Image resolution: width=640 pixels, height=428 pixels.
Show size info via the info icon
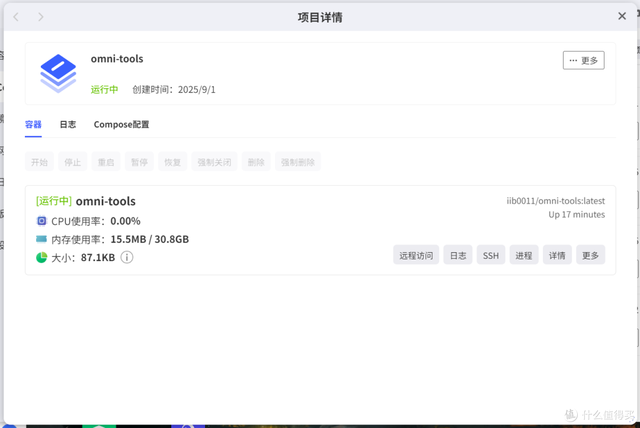coord(127,257)
